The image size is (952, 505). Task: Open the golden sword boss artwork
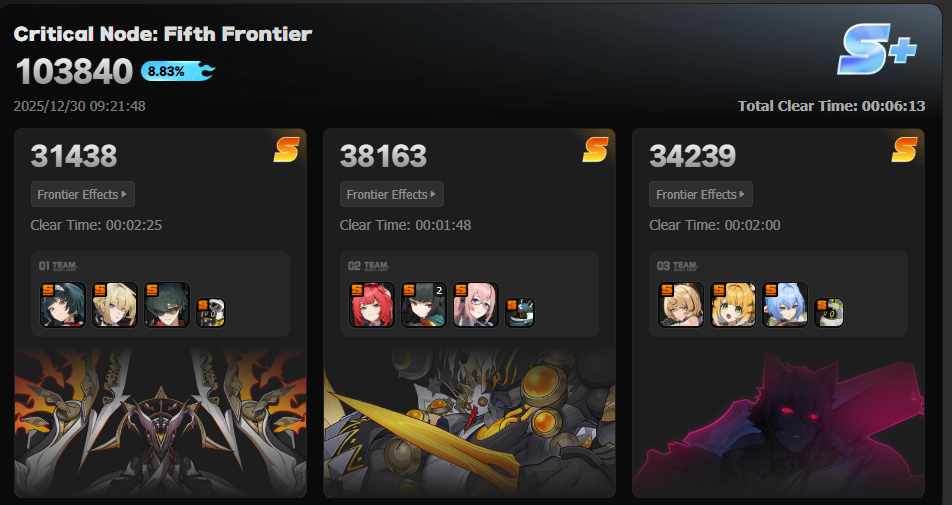coord(469,422)
